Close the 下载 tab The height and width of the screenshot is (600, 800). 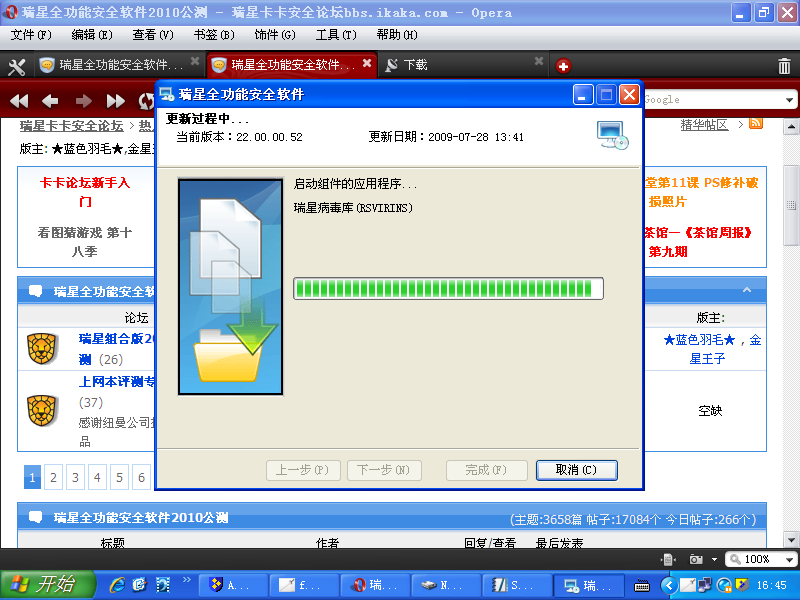539,61
